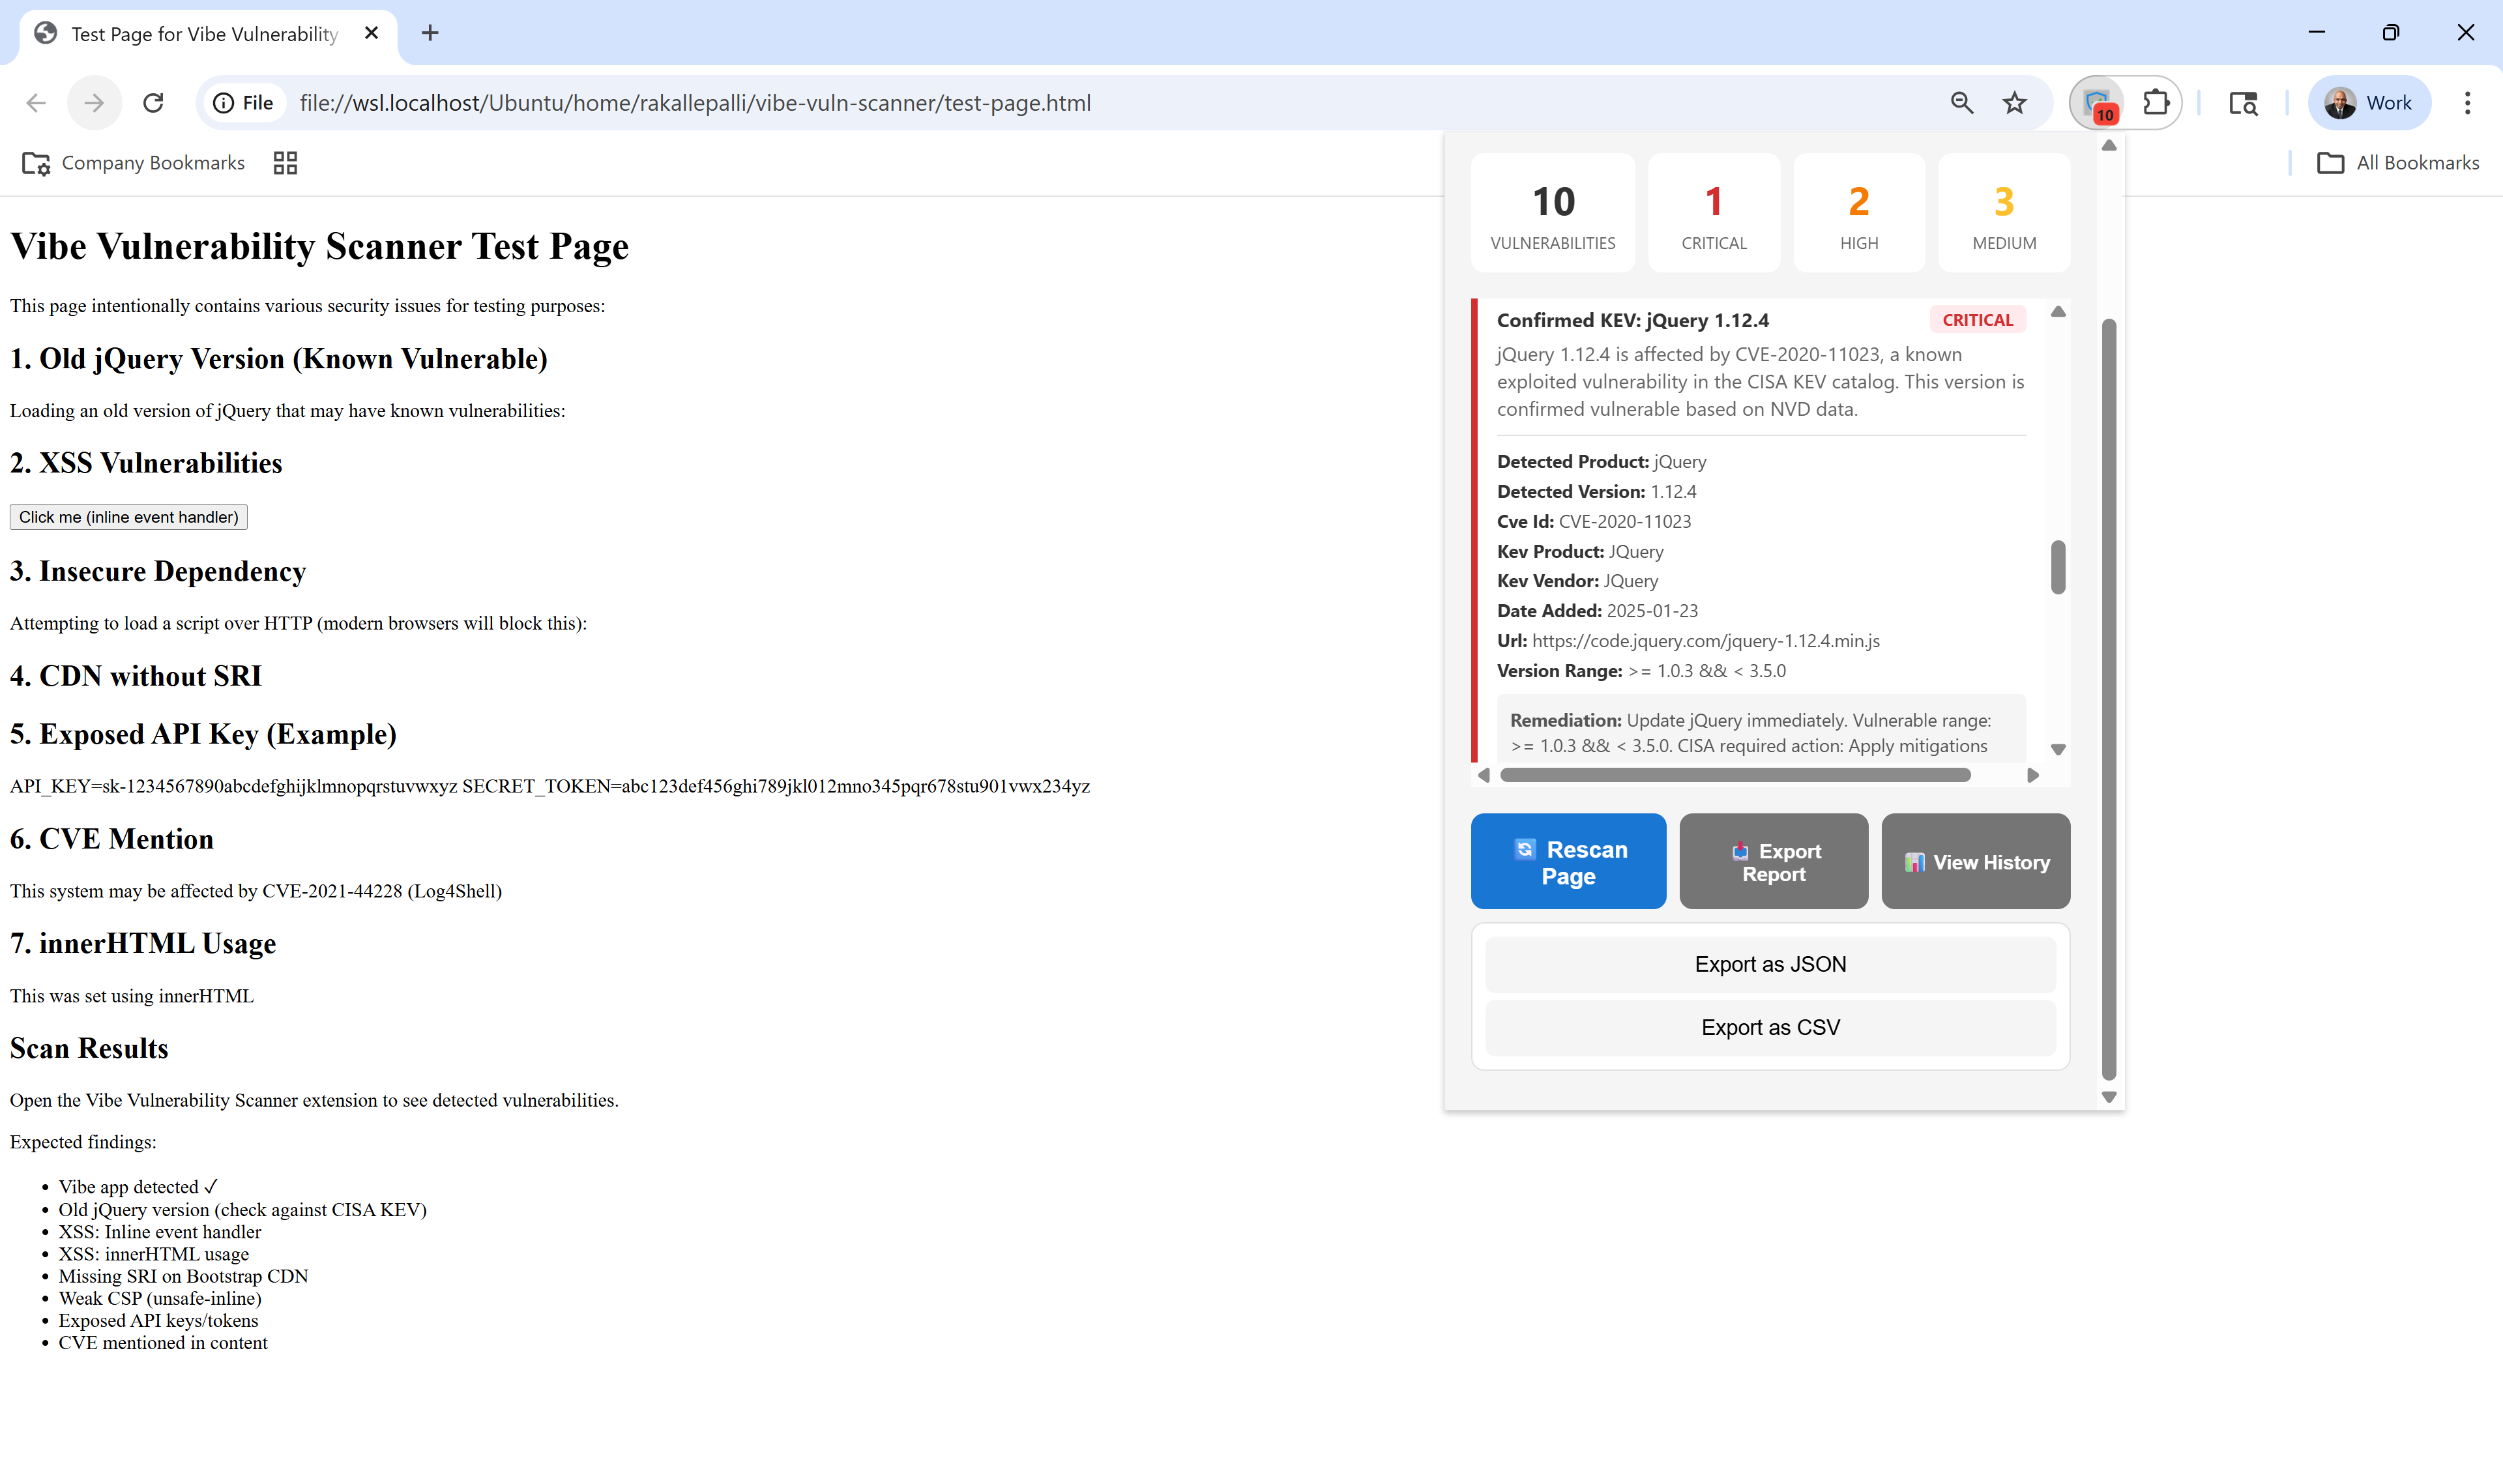Click the browser back arrow
2503x1484 pixels.
click(x=36, y=103)
